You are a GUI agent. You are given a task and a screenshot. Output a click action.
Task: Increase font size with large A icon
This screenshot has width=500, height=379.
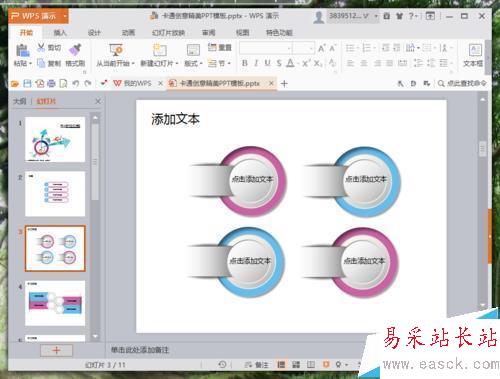321,48
